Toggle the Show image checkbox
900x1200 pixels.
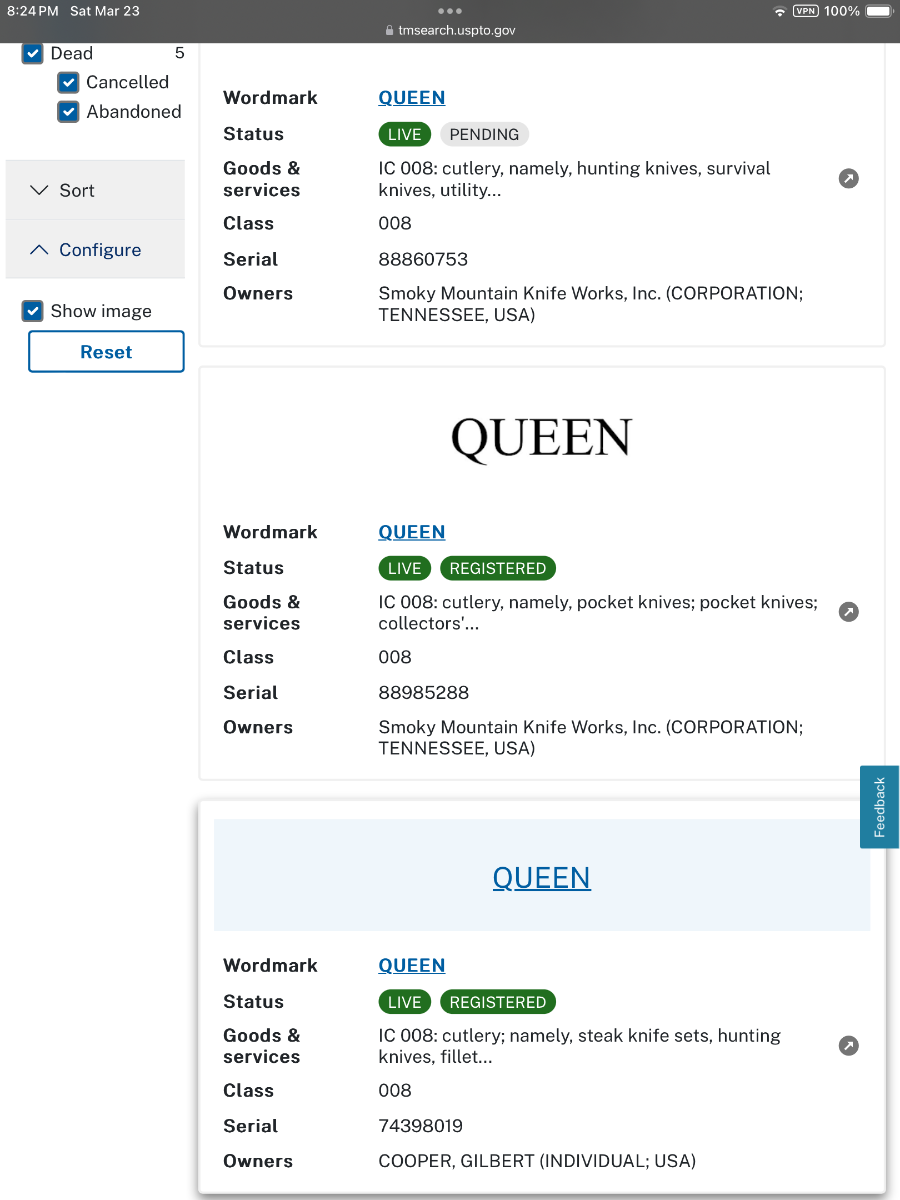tap(33, 311)
